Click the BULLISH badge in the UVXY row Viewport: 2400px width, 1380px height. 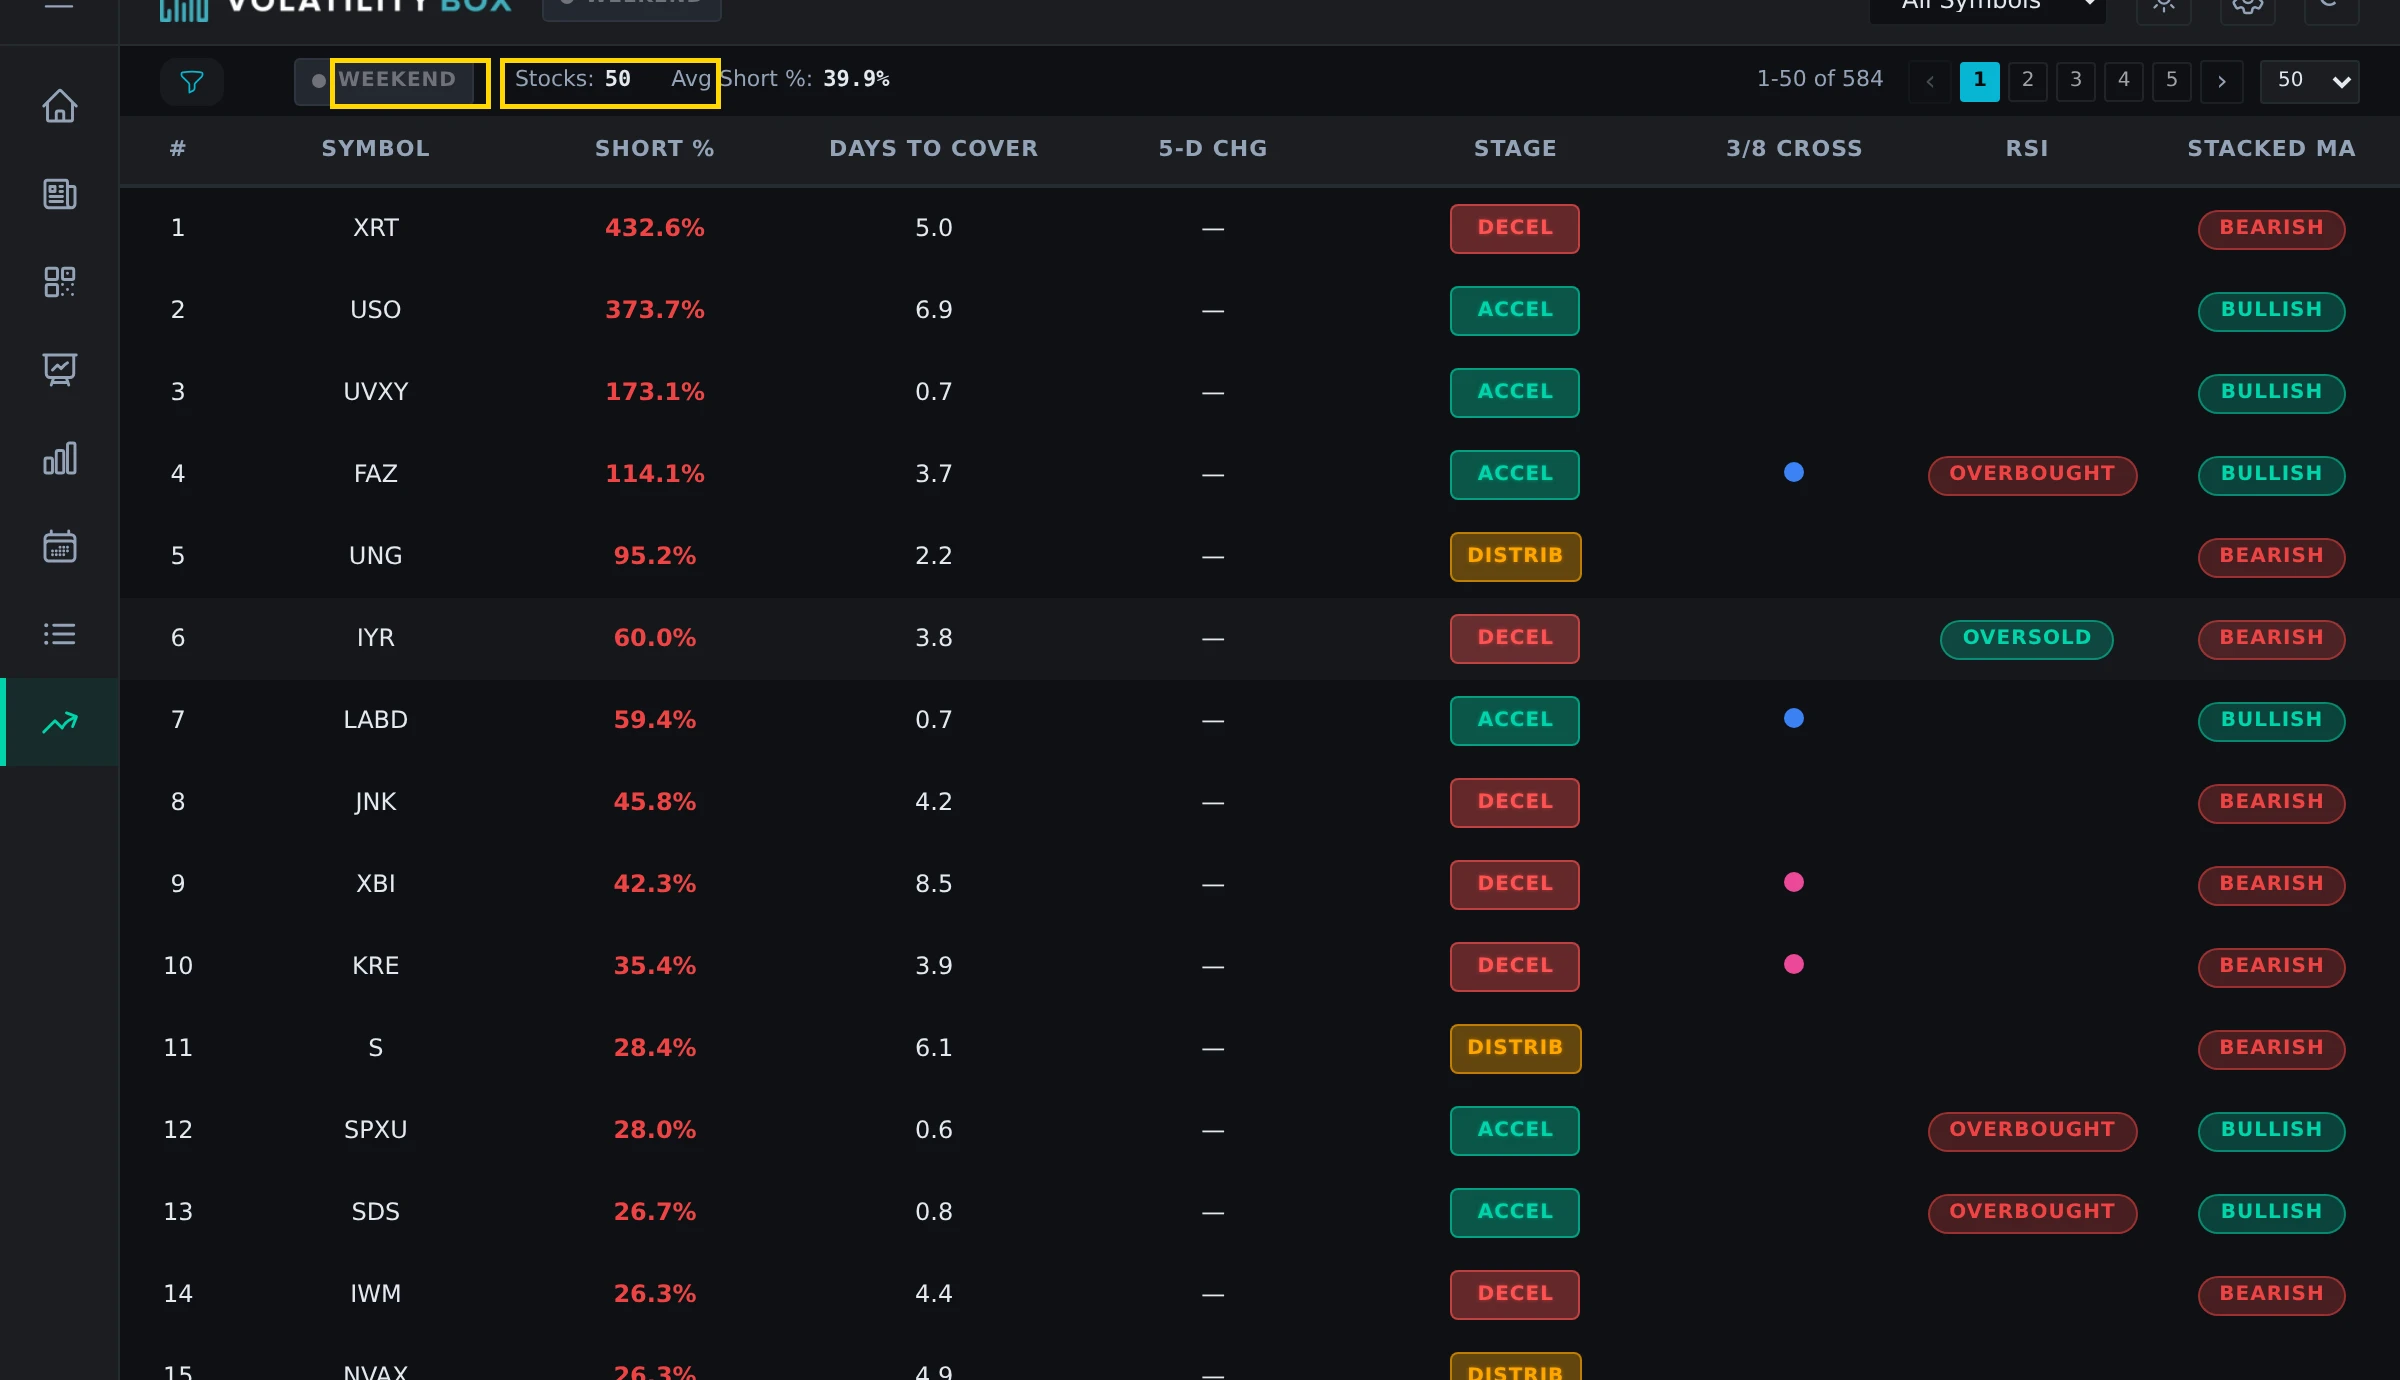(2272, 392)
